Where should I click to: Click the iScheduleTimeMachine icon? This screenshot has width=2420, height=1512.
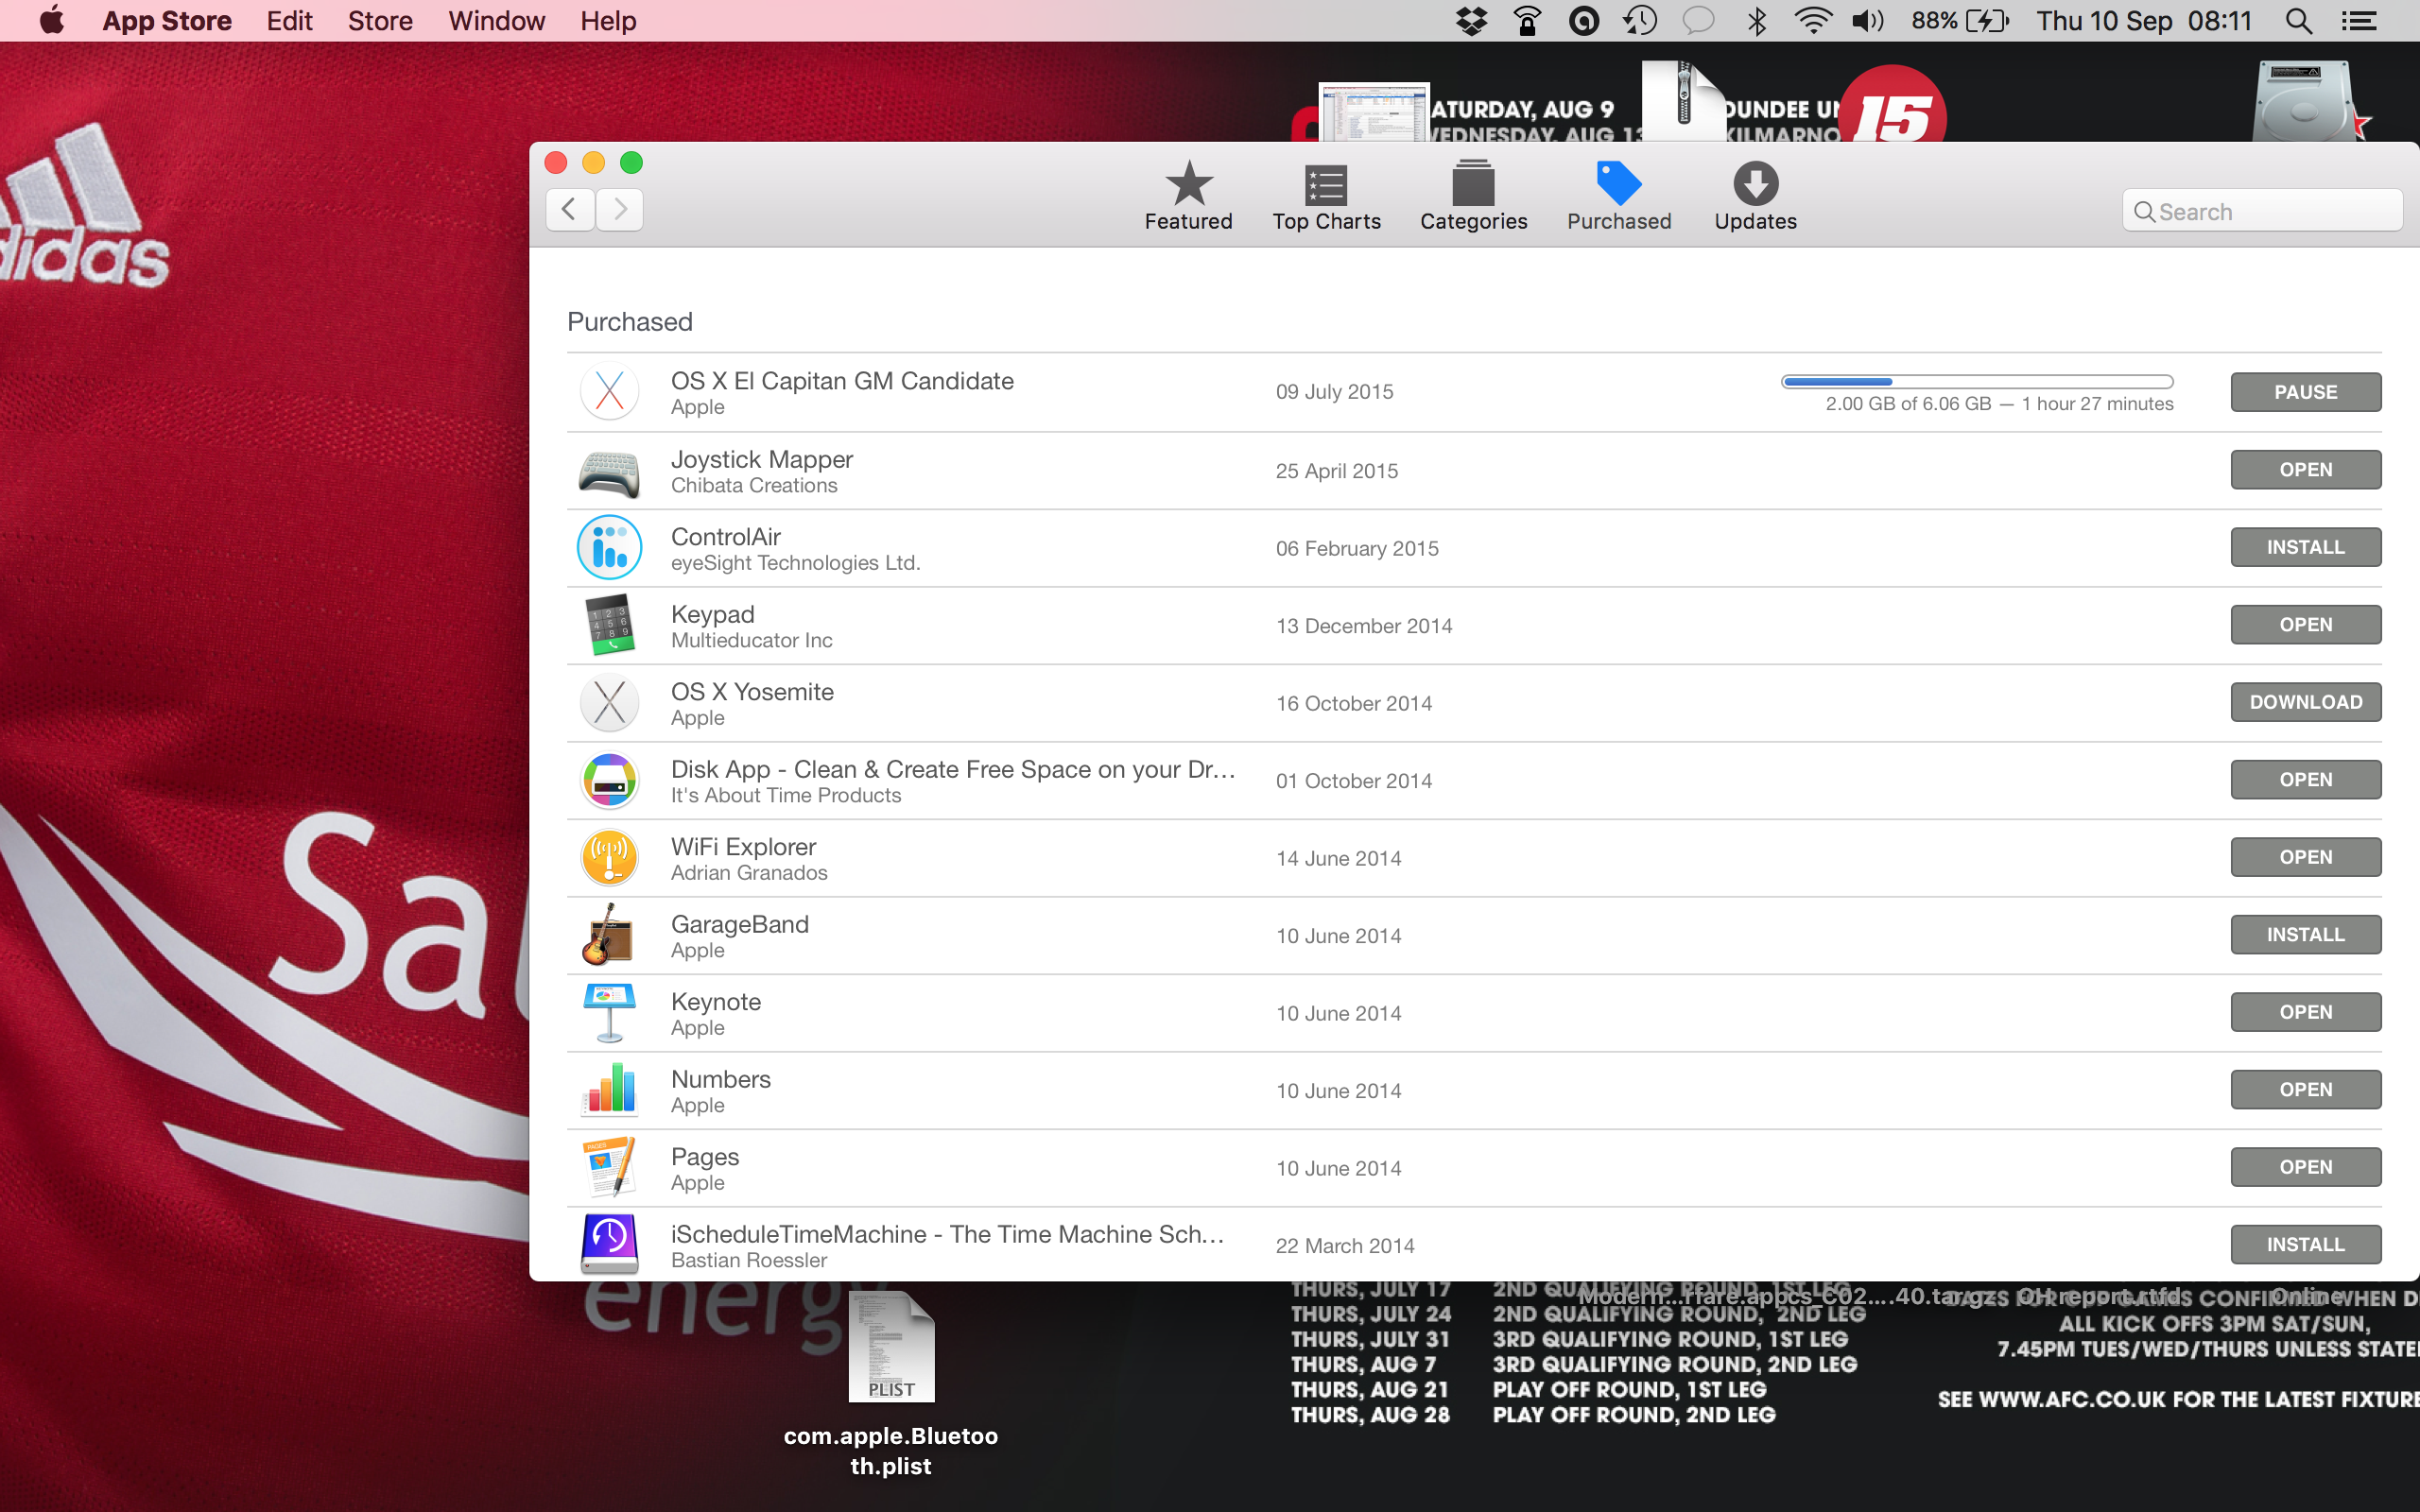point(609,1244)
